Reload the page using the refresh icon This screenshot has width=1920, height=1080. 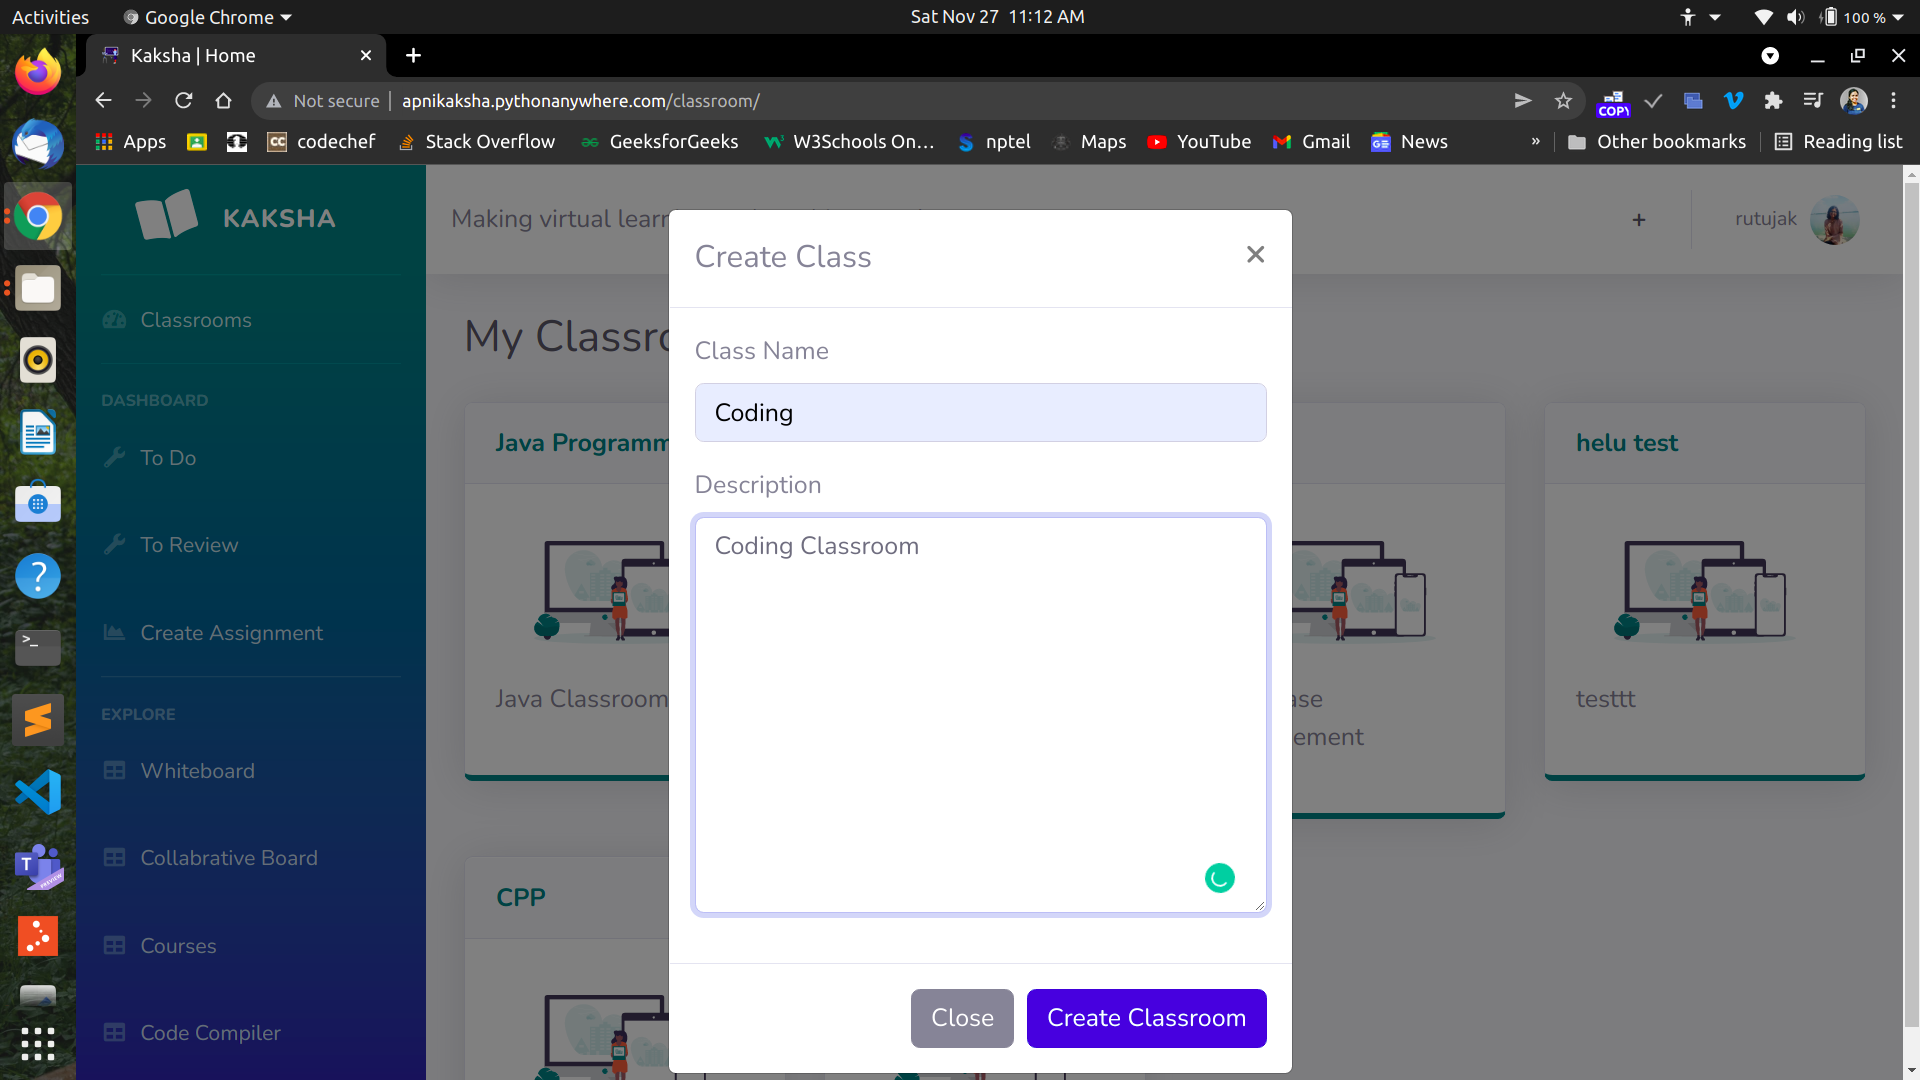coord(183,101)
